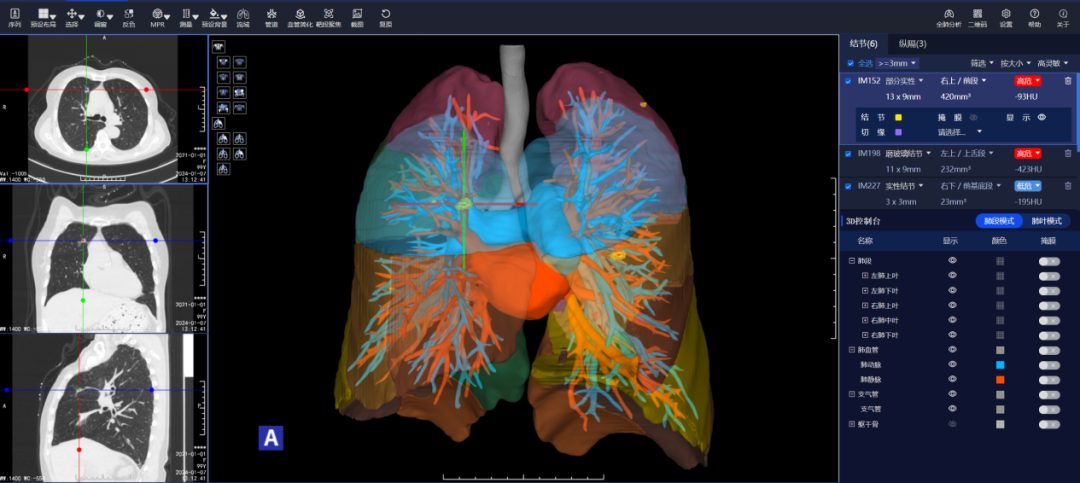Open the 请选择 margin dropdown
Screen dimensions: 1080x483
click(959, 132)
